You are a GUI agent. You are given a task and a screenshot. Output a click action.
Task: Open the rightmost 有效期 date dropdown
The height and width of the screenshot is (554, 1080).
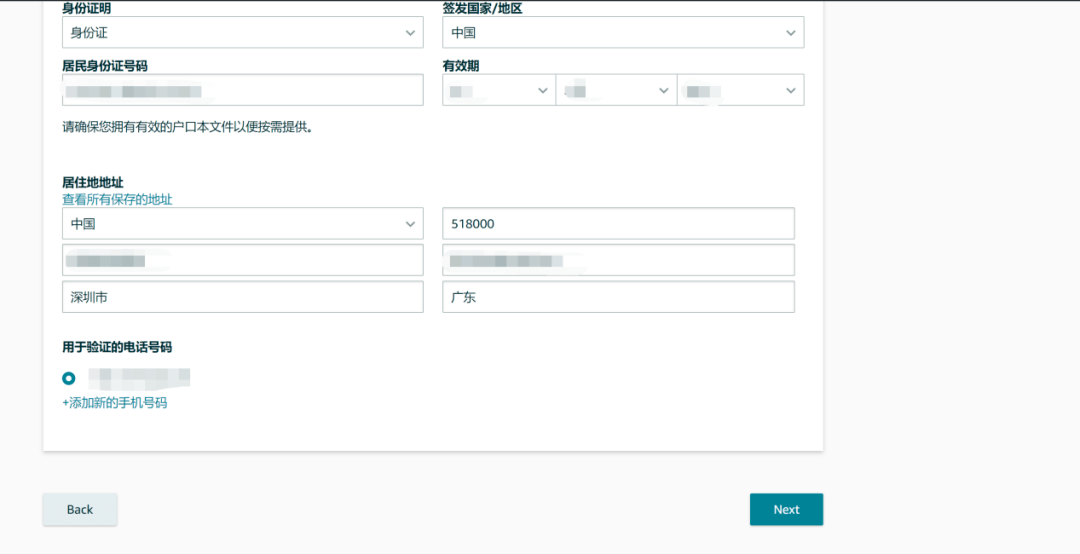click(740, 90)
